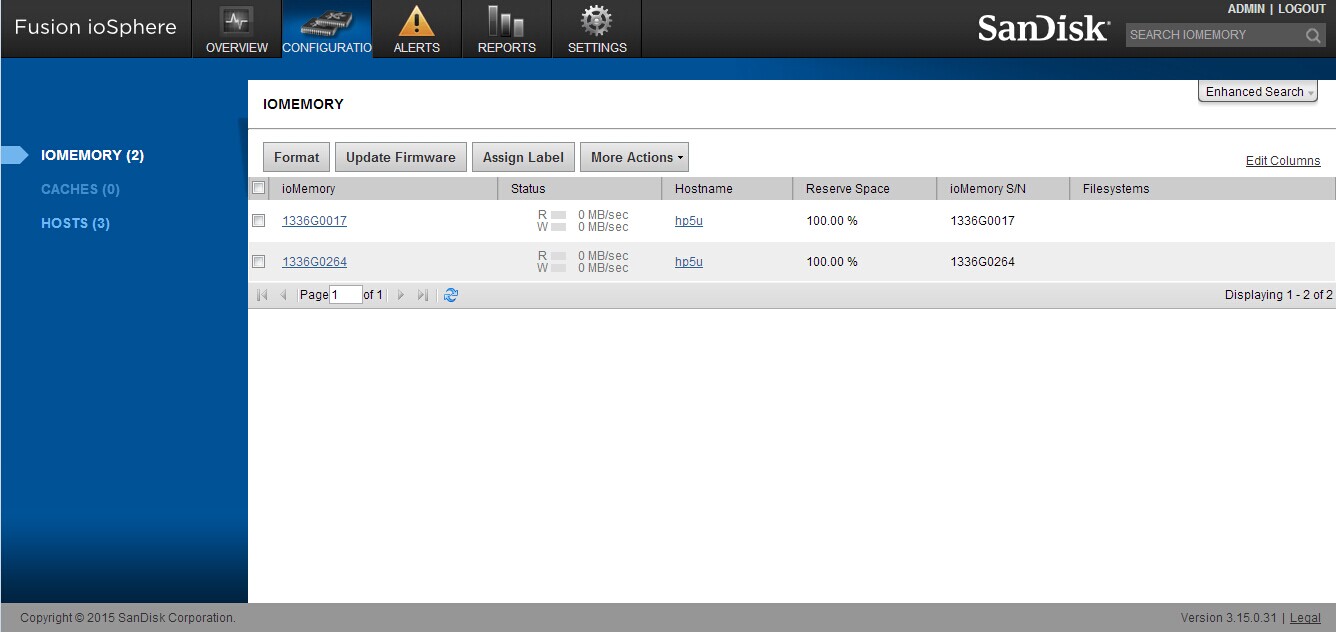Image resolution: width=1336 pixels, height=632 pixels.
Task: Open the Overview tab
Action: (237, 29)
